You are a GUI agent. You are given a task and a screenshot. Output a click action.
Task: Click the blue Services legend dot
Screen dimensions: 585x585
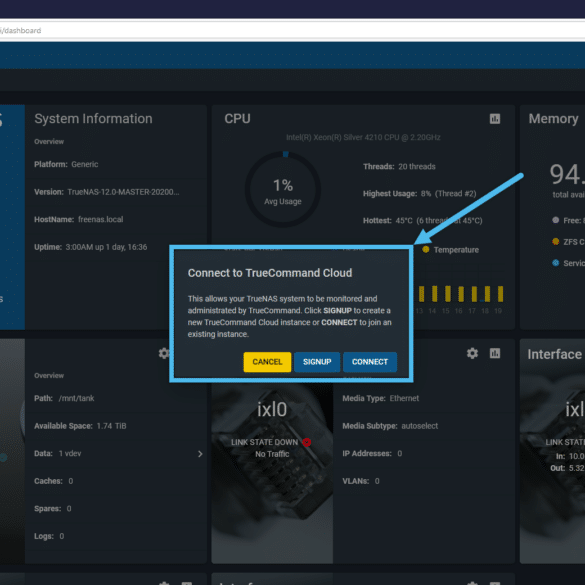[x=556, y=263]
